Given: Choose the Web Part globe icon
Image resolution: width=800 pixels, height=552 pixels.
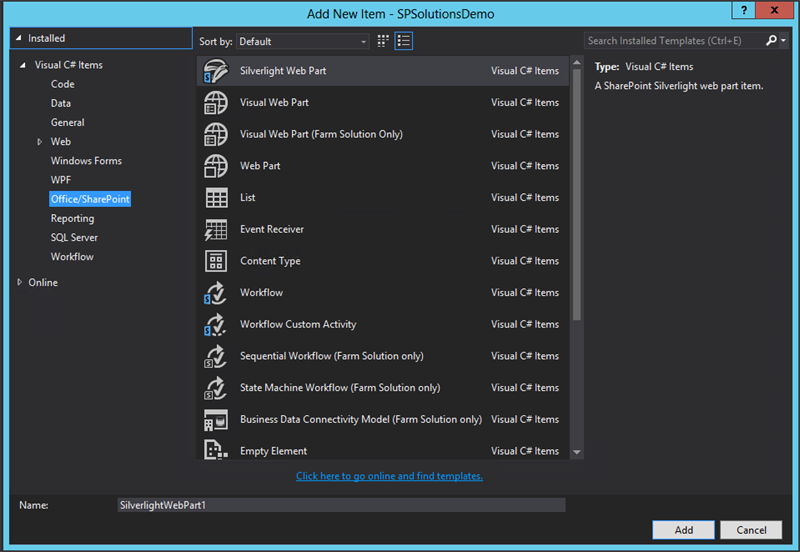Looking at the screenshot, I should pyautogui.click(x=215, y=166).
